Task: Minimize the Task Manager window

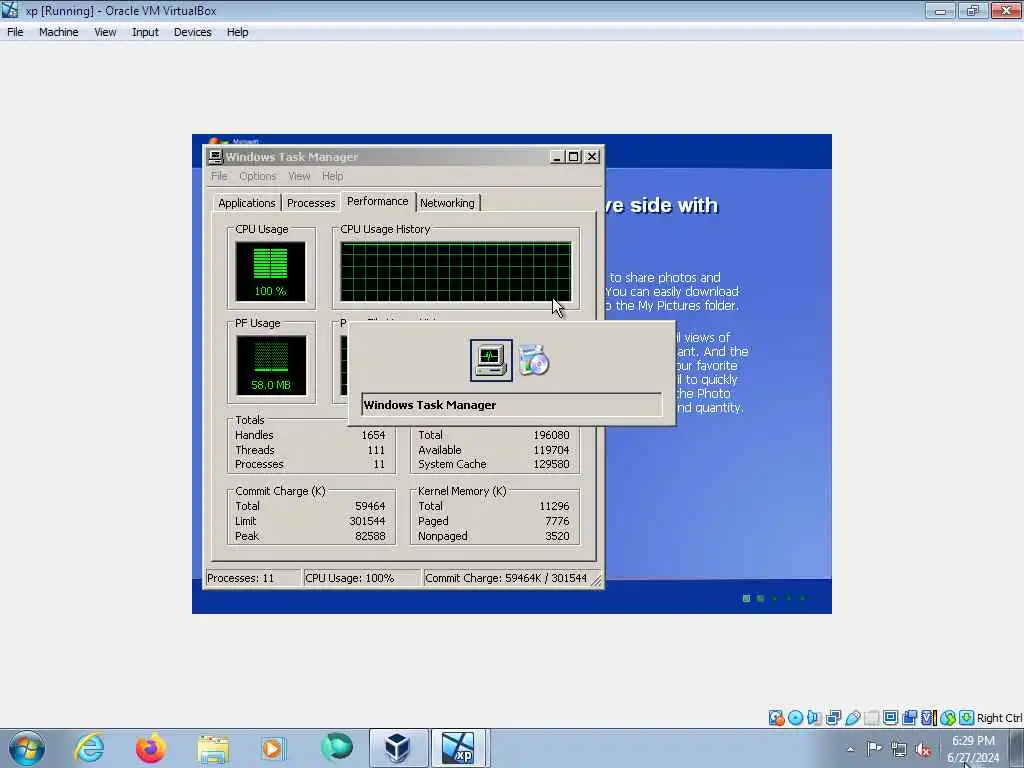Action: coord(556,157)
